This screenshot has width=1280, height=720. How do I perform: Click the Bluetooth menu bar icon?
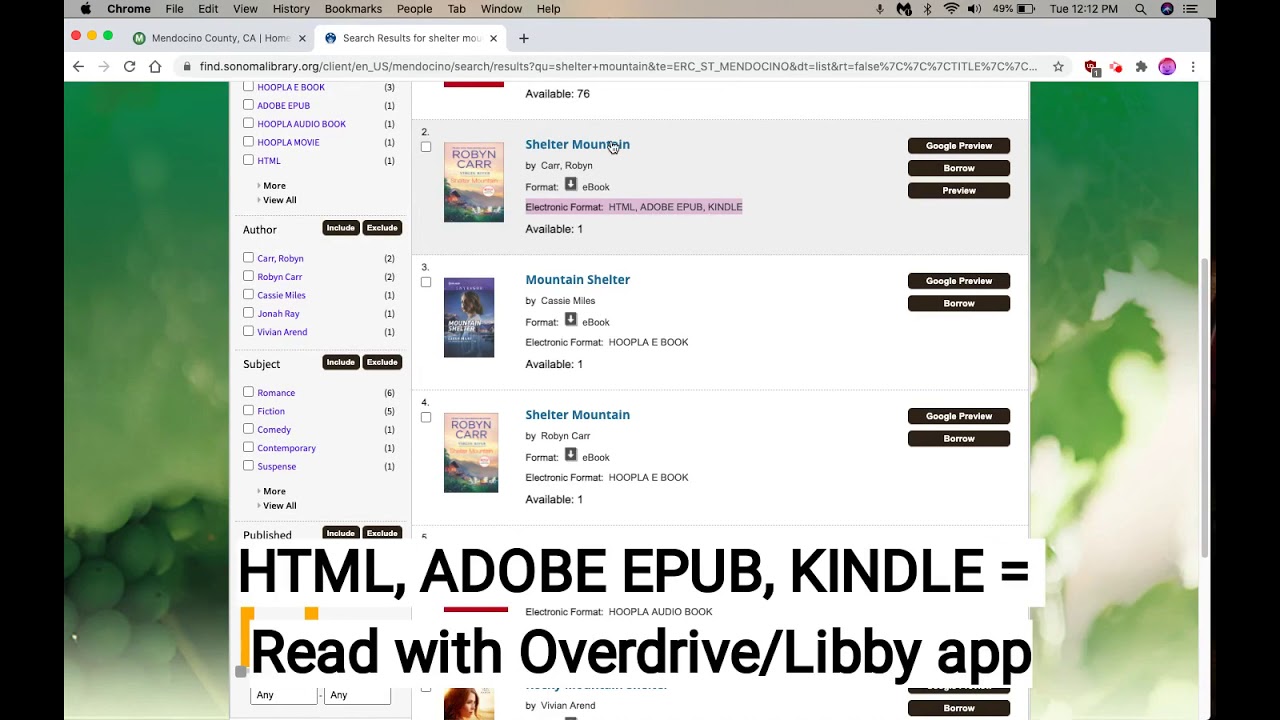click(x=927, y=9)
